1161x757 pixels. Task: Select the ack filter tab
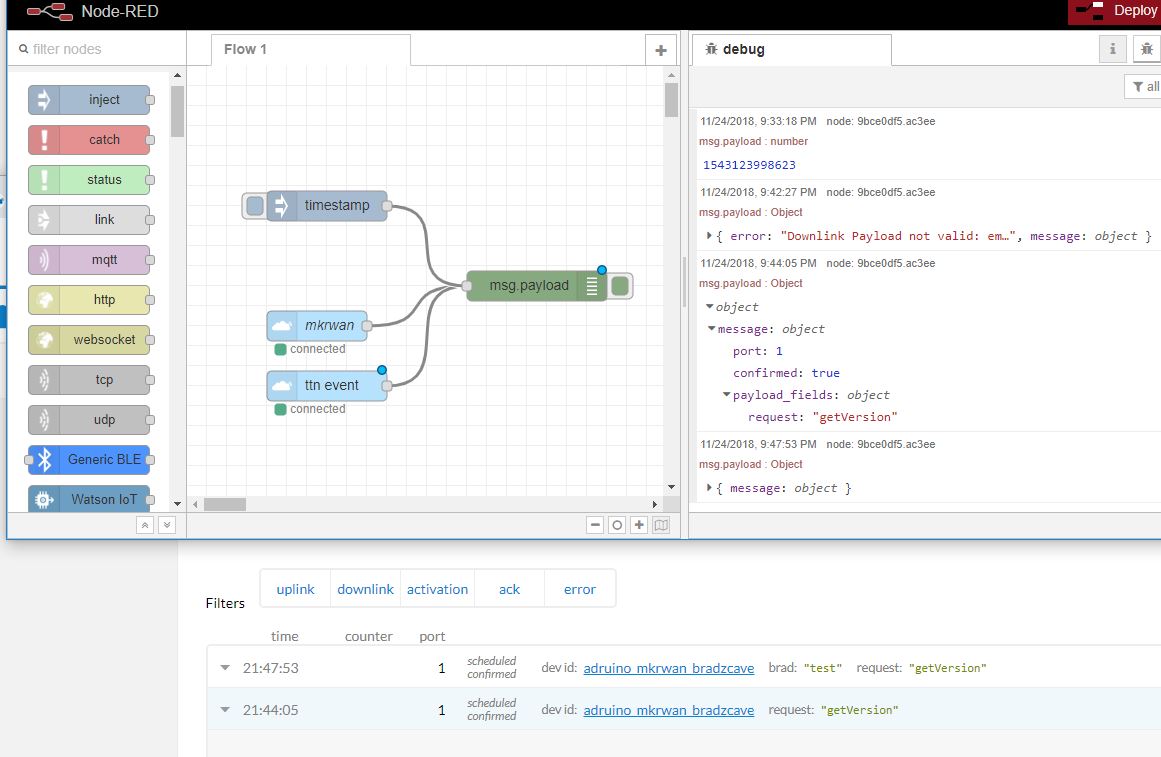(x=509, y=589)
